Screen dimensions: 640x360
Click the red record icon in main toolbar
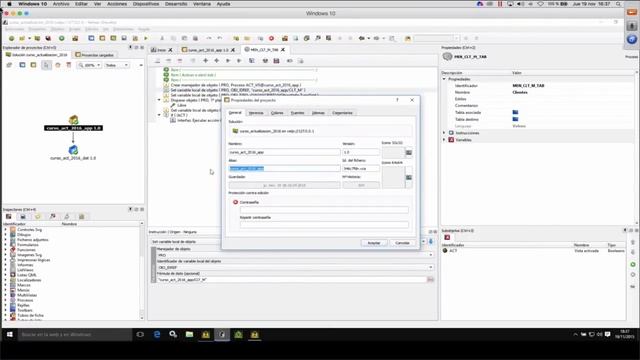point(271,38)
